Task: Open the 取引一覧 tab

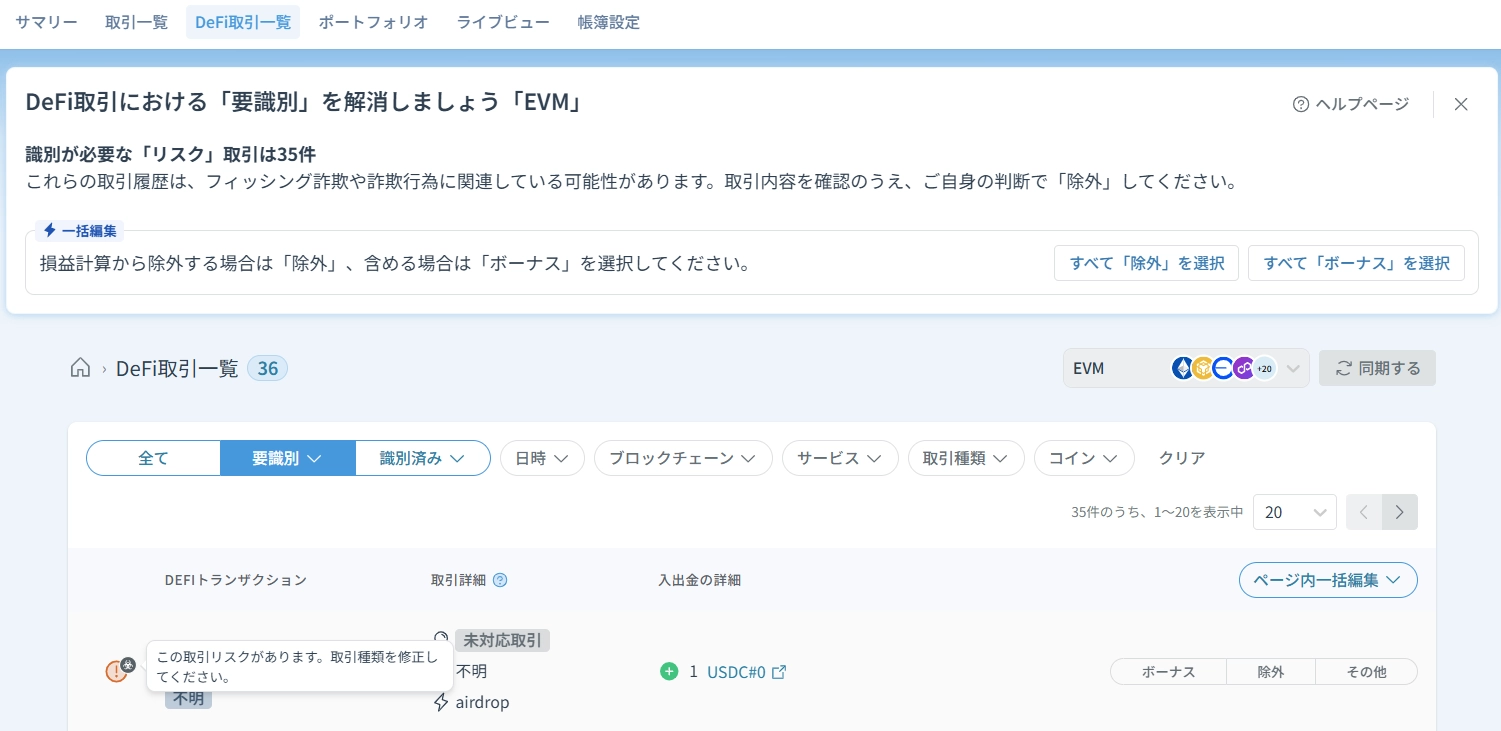Action: click(x=137, y=22)
